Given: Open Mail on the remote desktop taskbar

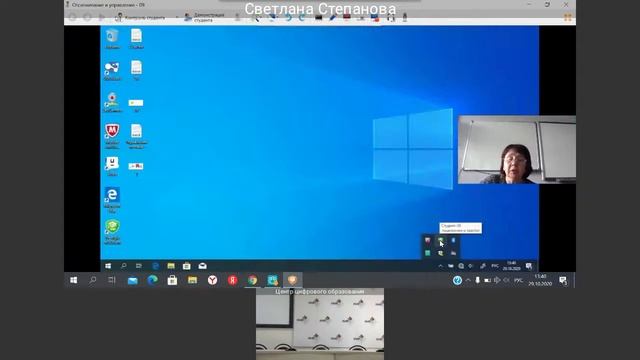Looking at the screenshot, I should pyautogui.click(x=202, y=266).
